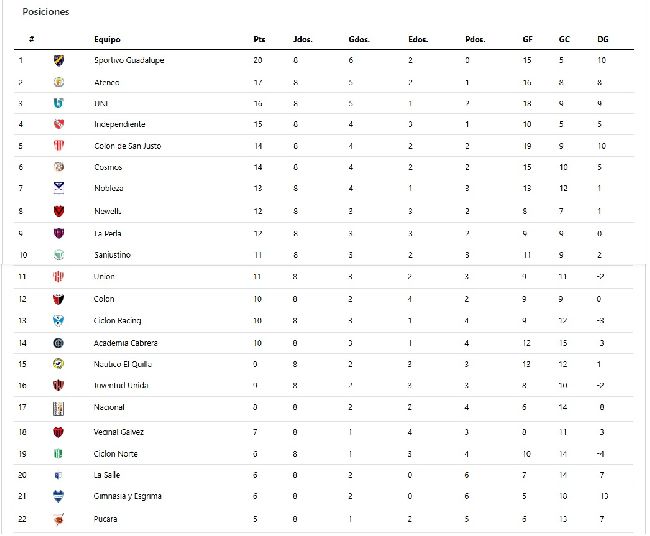Click the Pucara team crest icon

pyautogui.click(x=58, y=519)
